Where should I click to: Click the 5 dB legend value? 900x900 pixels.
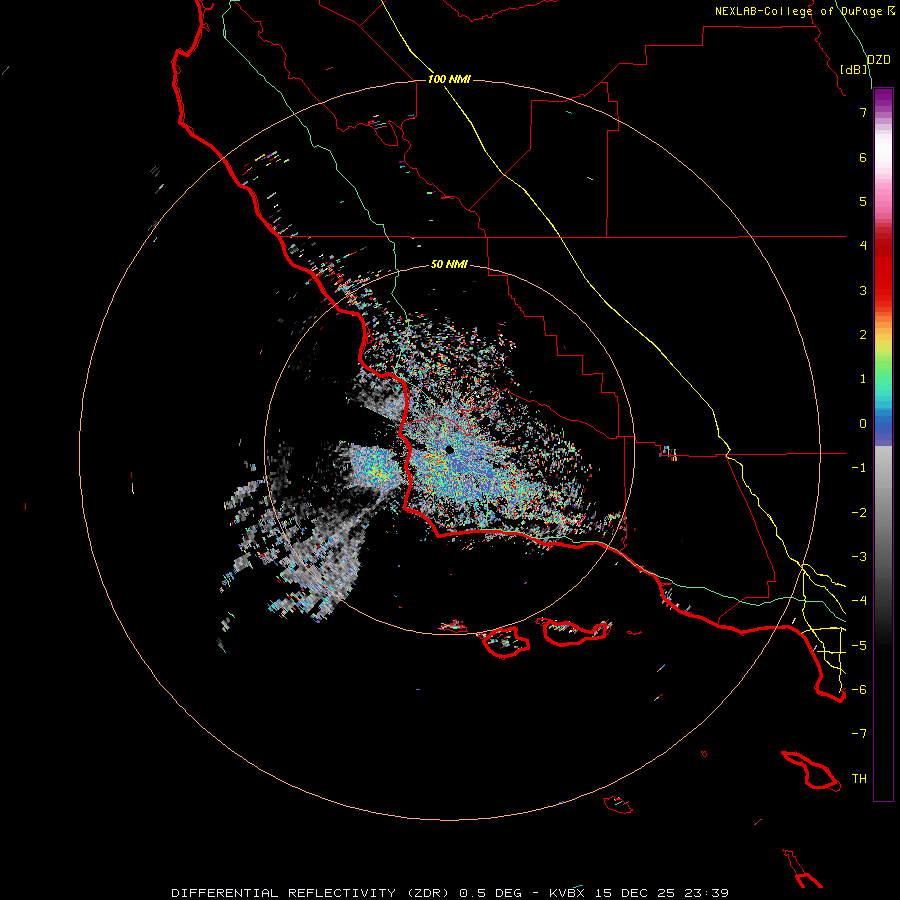pos(863,201)
